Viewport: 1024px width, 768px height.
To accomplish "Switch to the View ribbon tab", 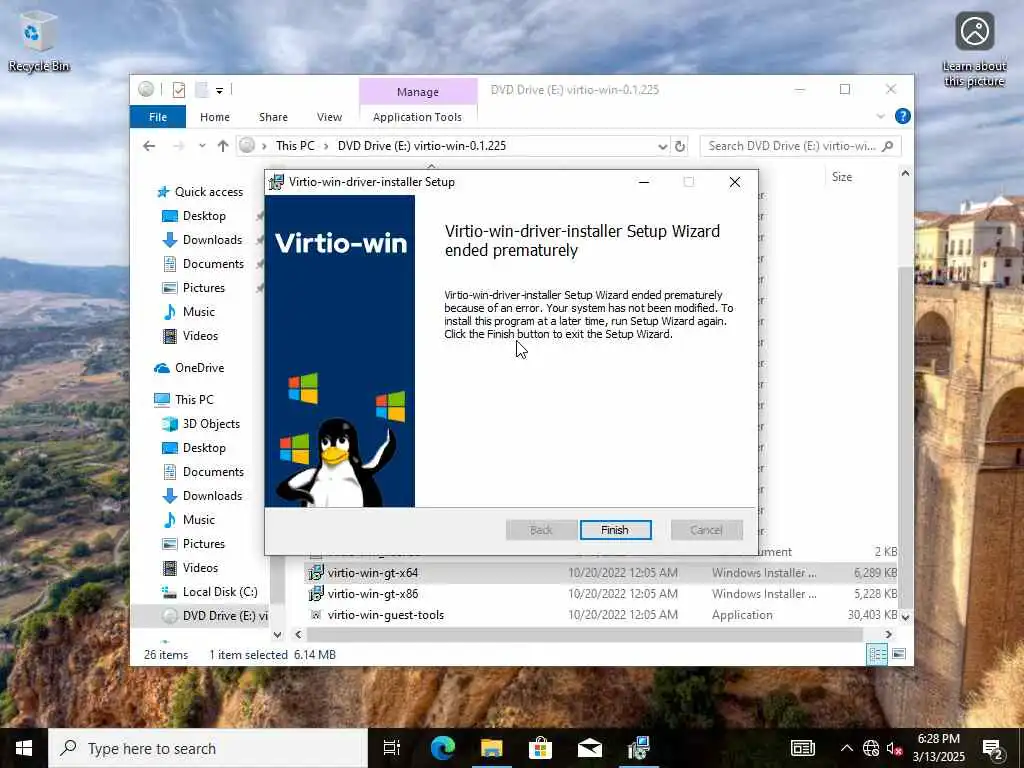I will (329, 117).
